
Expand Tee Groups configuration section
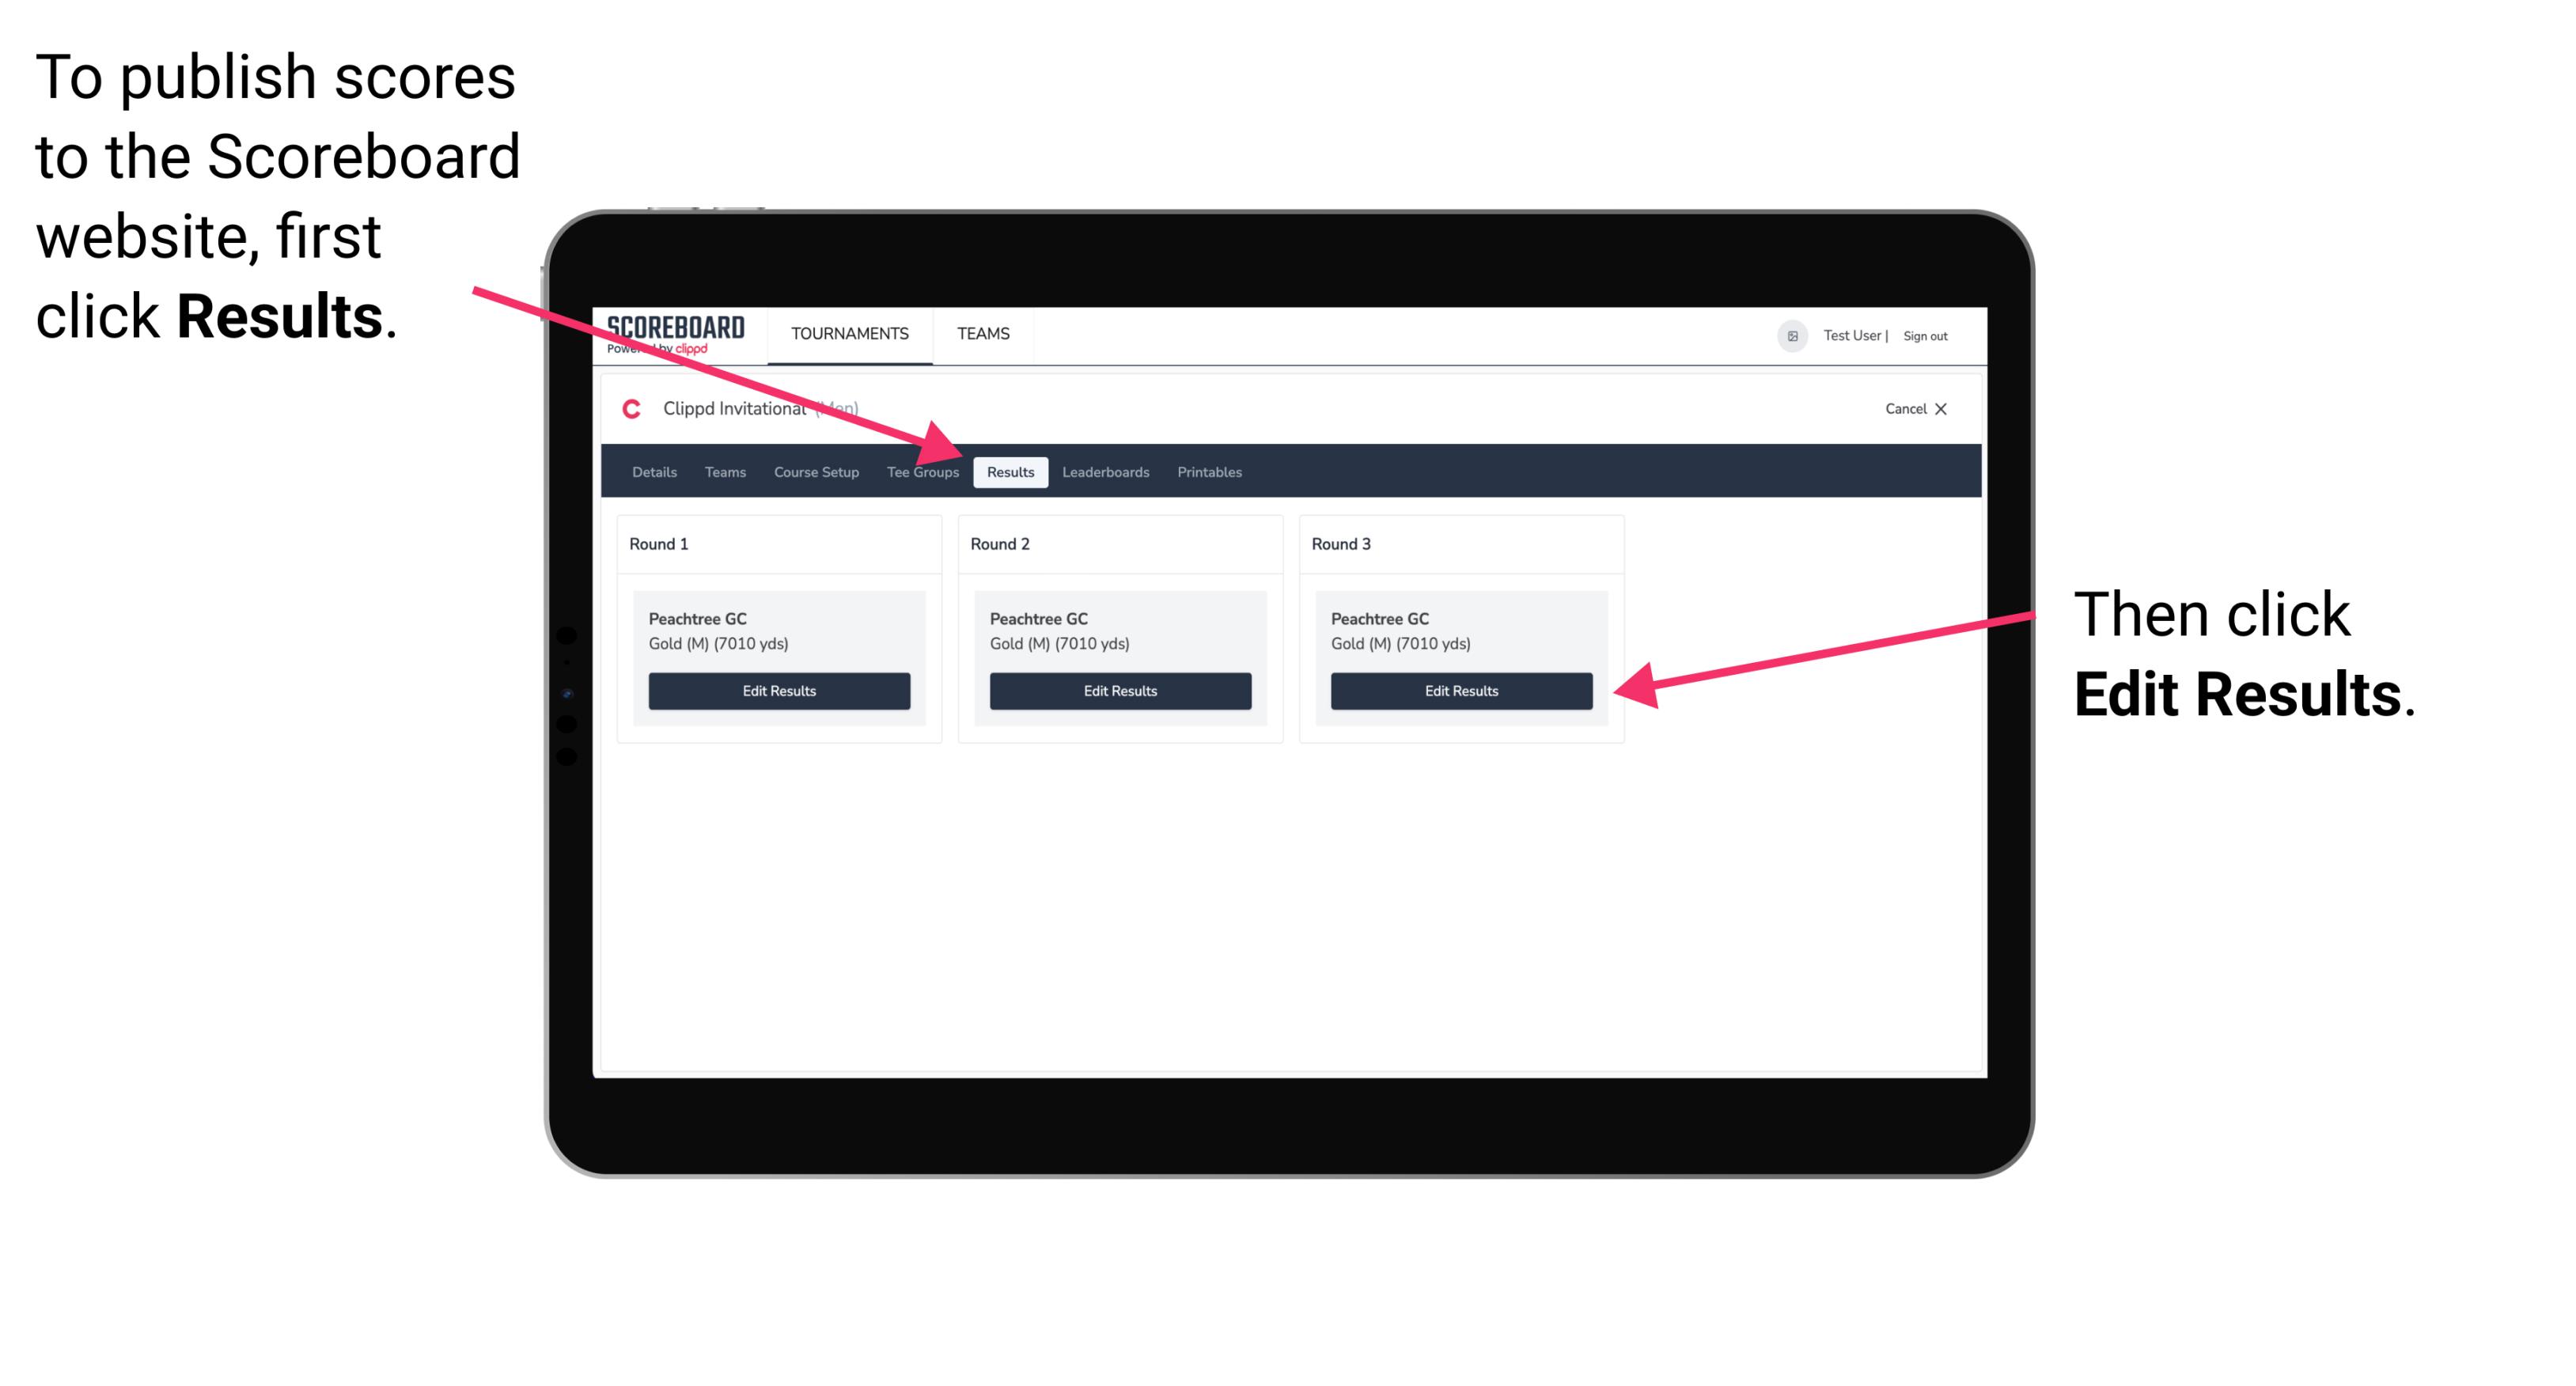click(922, 473)
